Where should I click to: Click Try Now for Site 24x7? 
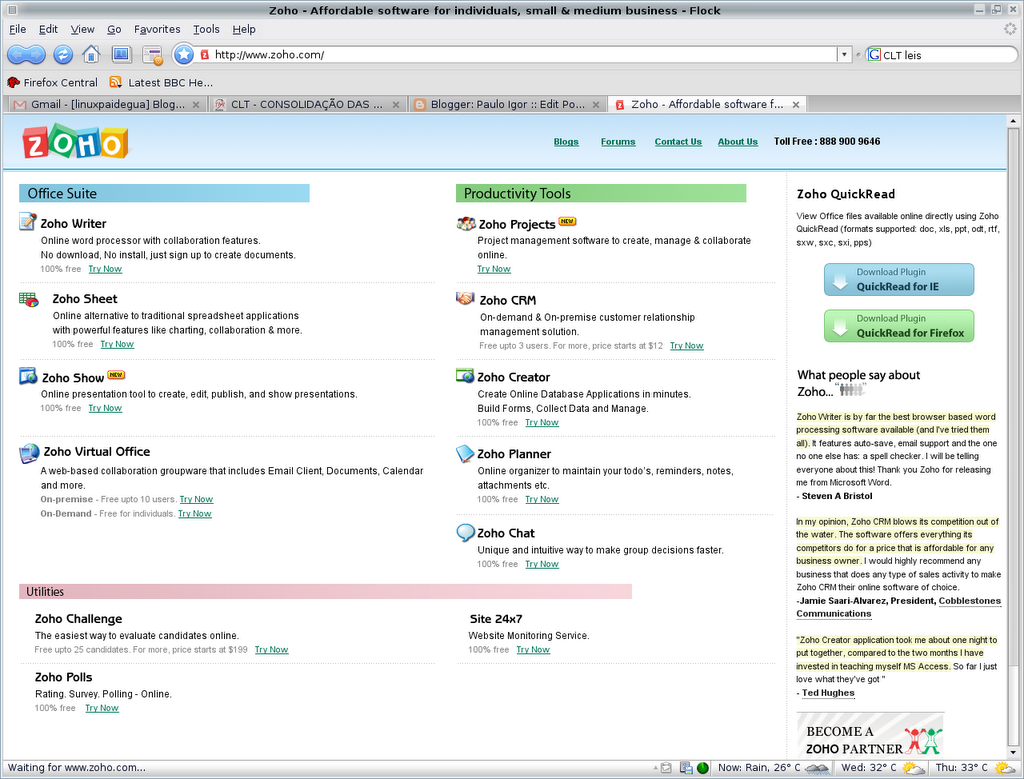[x=533, y=650]
